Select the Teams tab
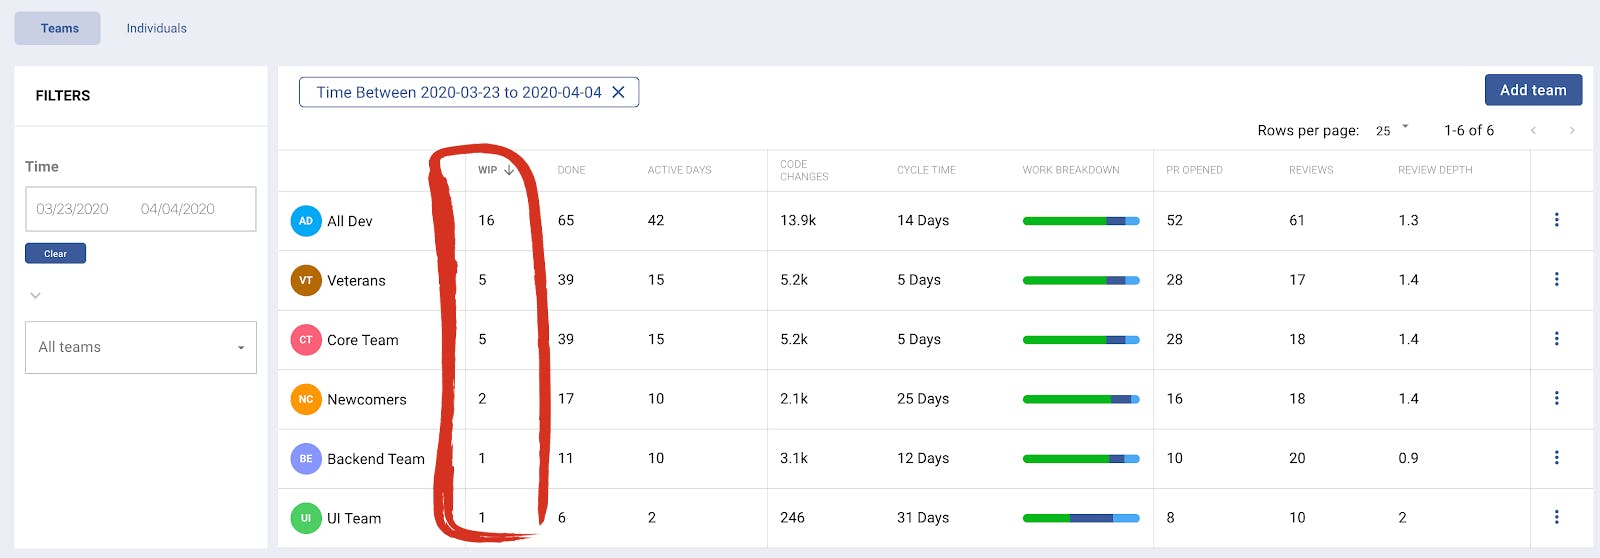The height and width of the screenshot is (558, 1600). (59, 28)
